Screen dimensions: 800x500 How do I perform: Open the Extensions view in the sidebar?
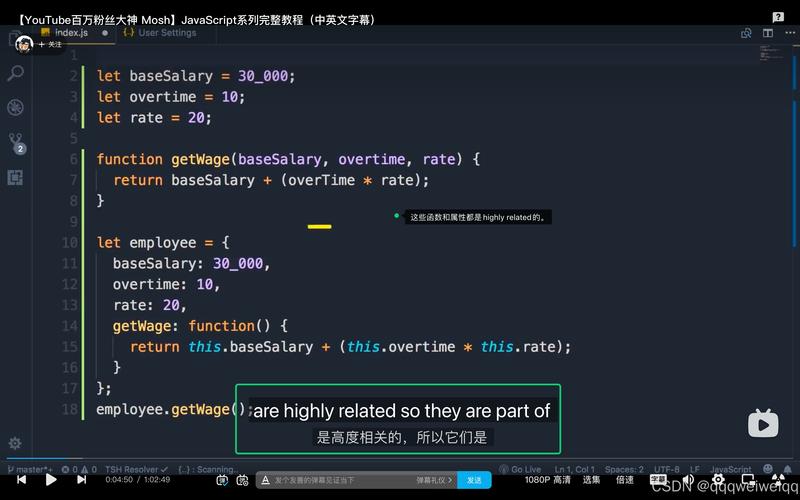15,177
